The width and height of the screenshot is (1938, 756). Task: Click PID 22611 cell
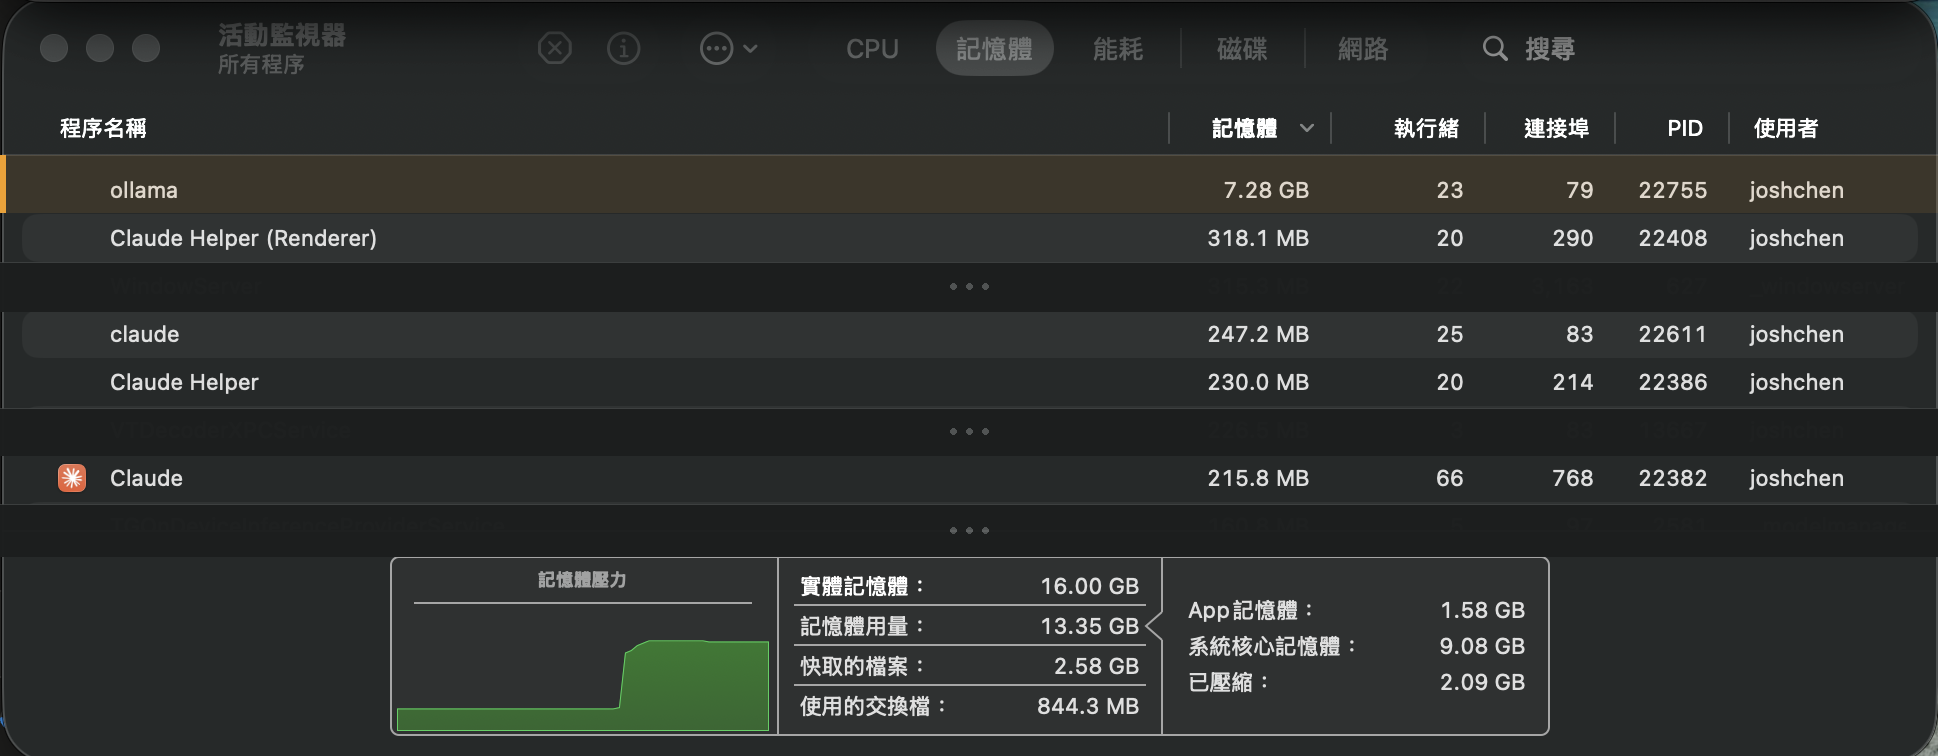[x=1672, y=334]
